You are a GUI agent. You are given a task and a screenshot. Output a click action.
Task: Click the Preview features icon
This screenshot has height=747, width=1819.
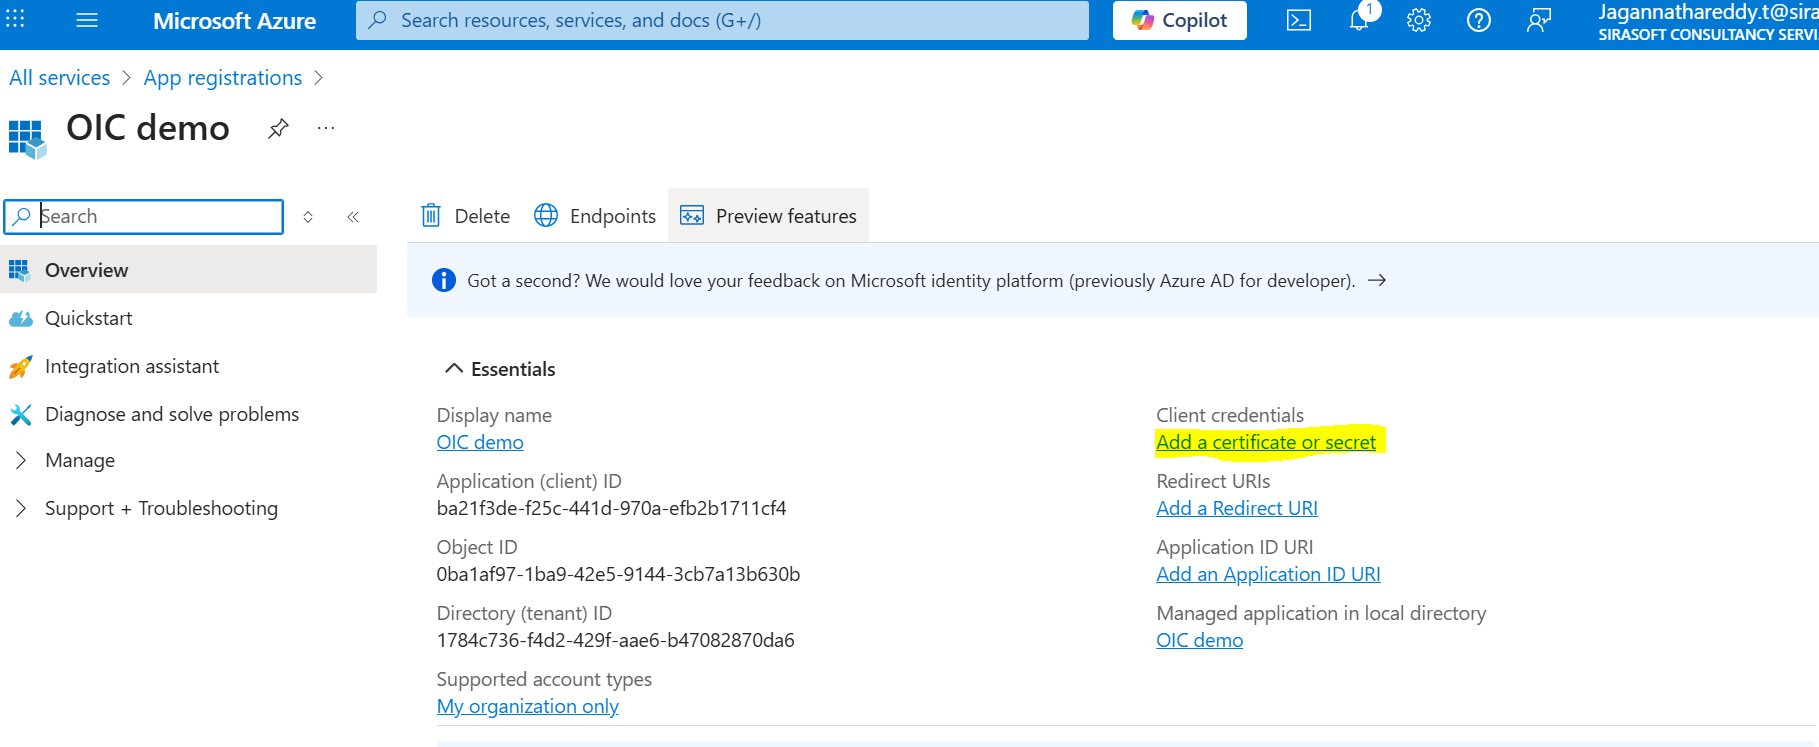(692, 216)
